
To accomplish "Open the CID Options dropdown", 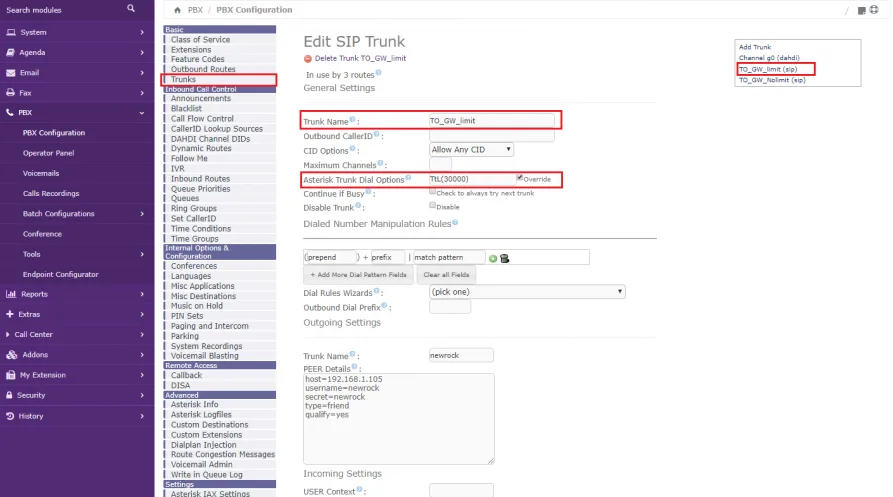I will pos(471,149).
